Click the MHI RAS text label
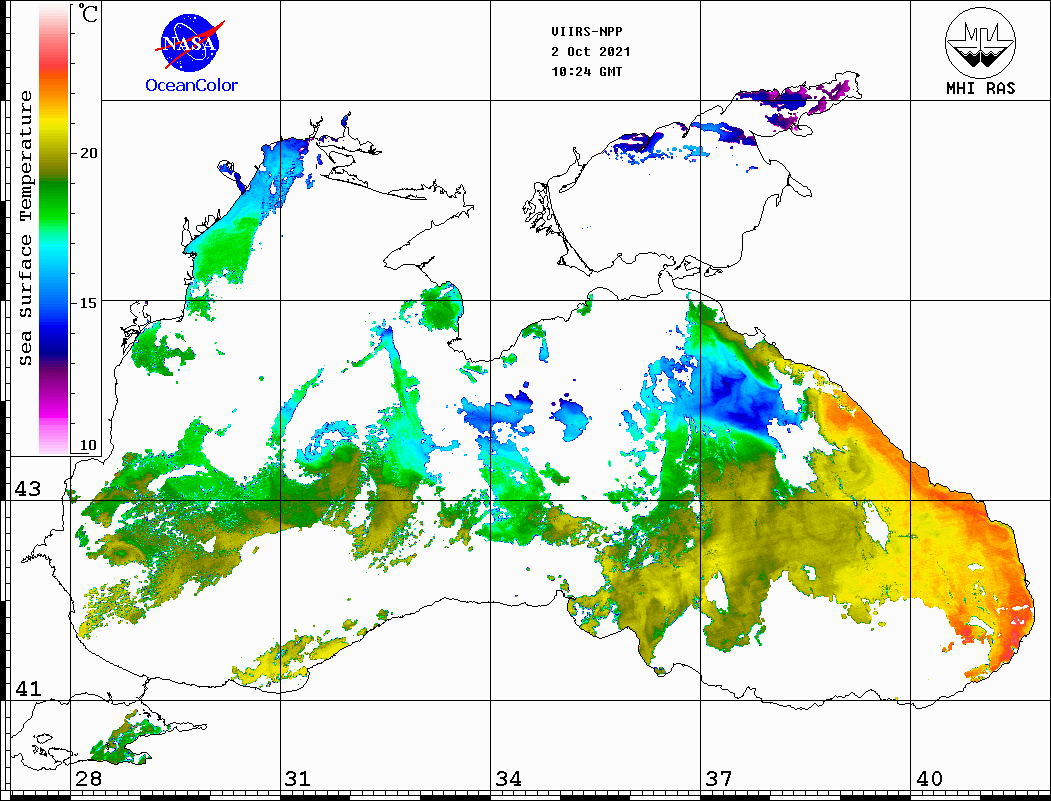Viewport: 1051px width, 801px height. click(x=980, y=88)
